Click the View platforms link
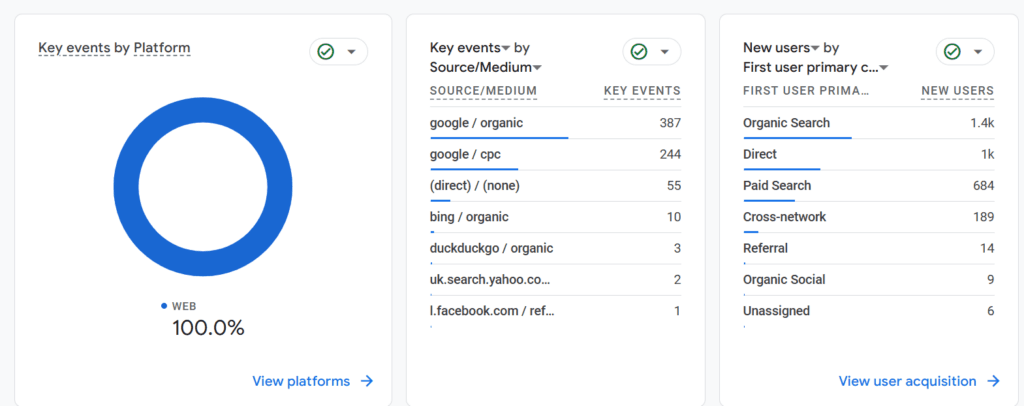 tap(301, 381)
